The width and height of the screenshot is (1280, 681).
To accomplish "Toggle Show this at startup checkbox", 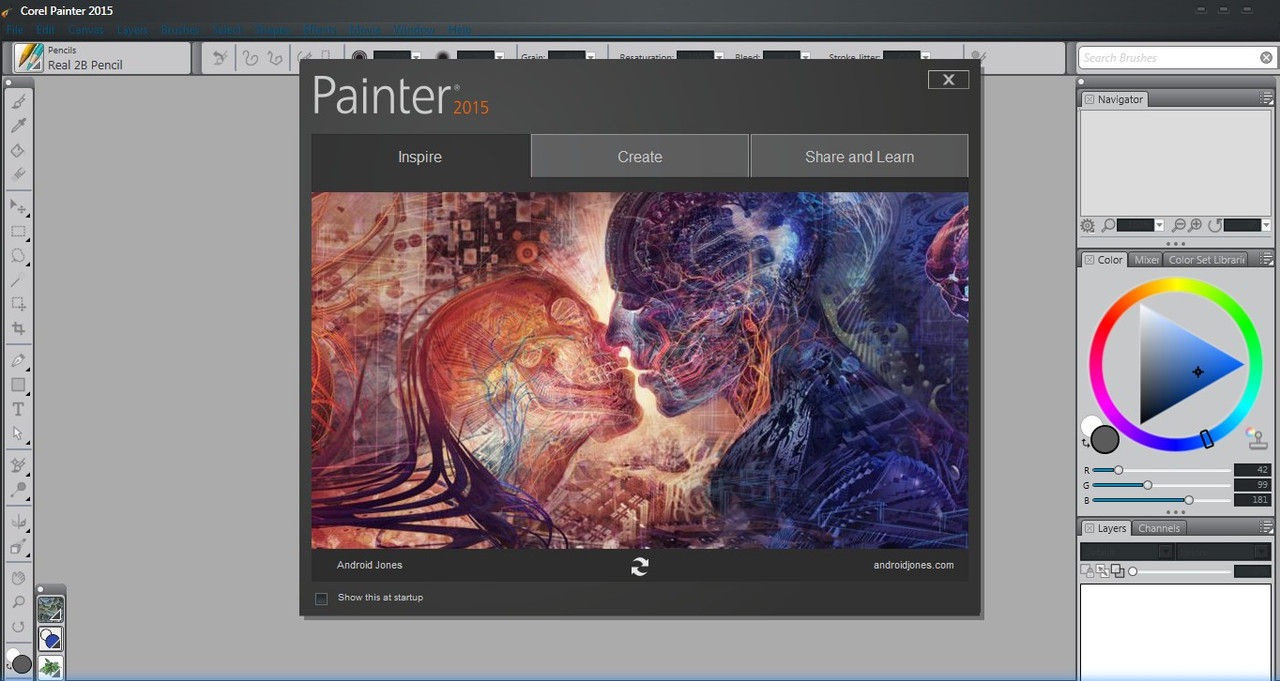I will 321,598.
